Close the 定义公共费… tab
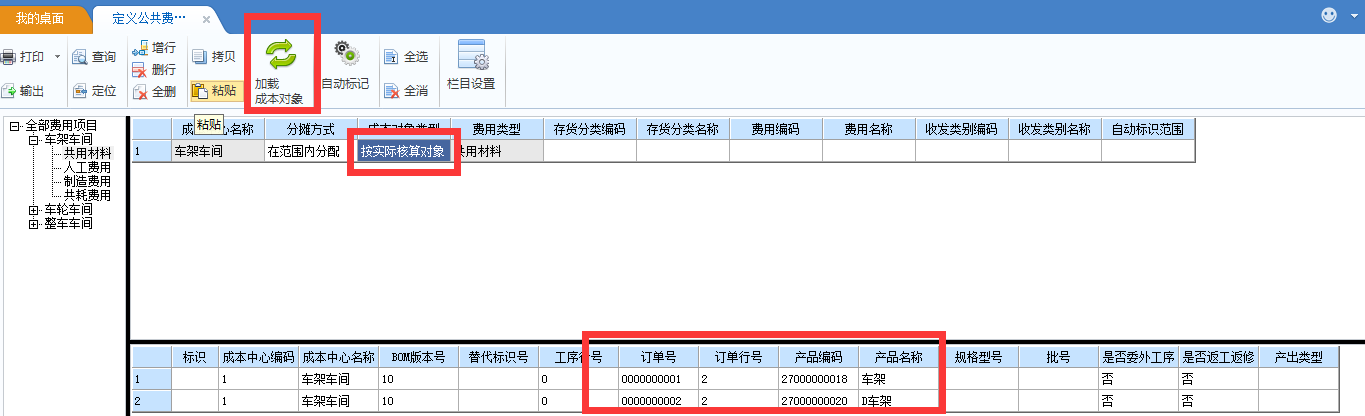This screenshot has width=1365, height=416. 206,20
